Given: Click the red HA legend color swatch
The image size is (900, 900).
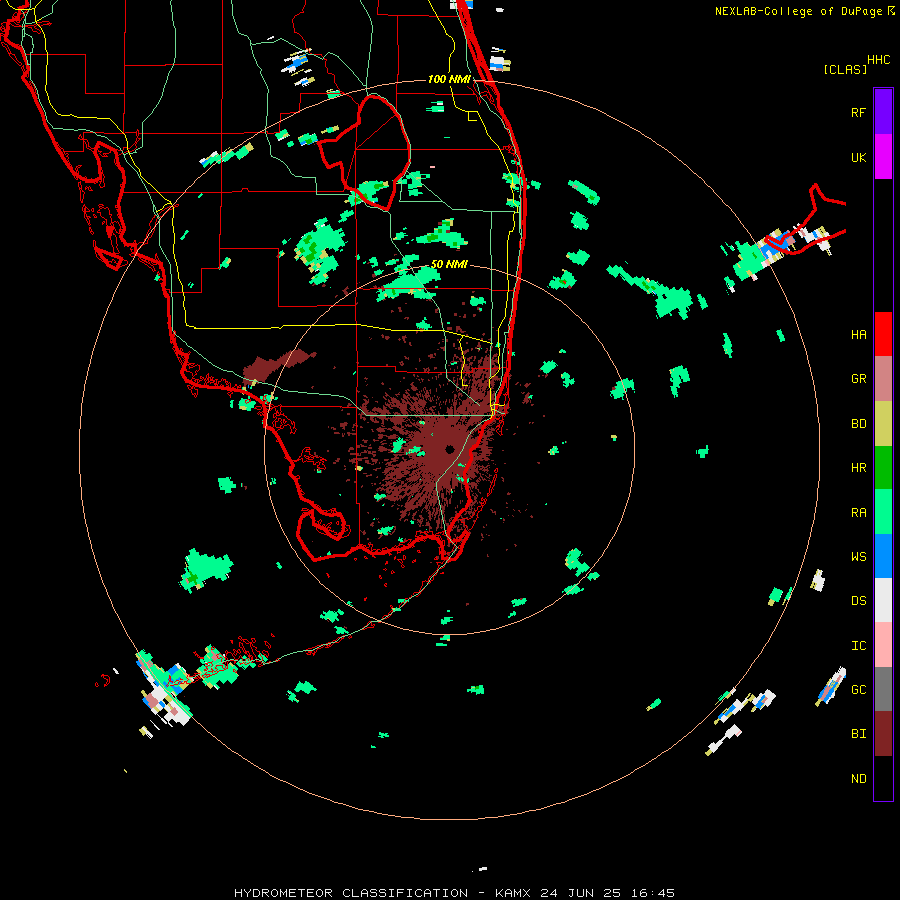Looking at the screenshot, I should (x=883, y=334).
